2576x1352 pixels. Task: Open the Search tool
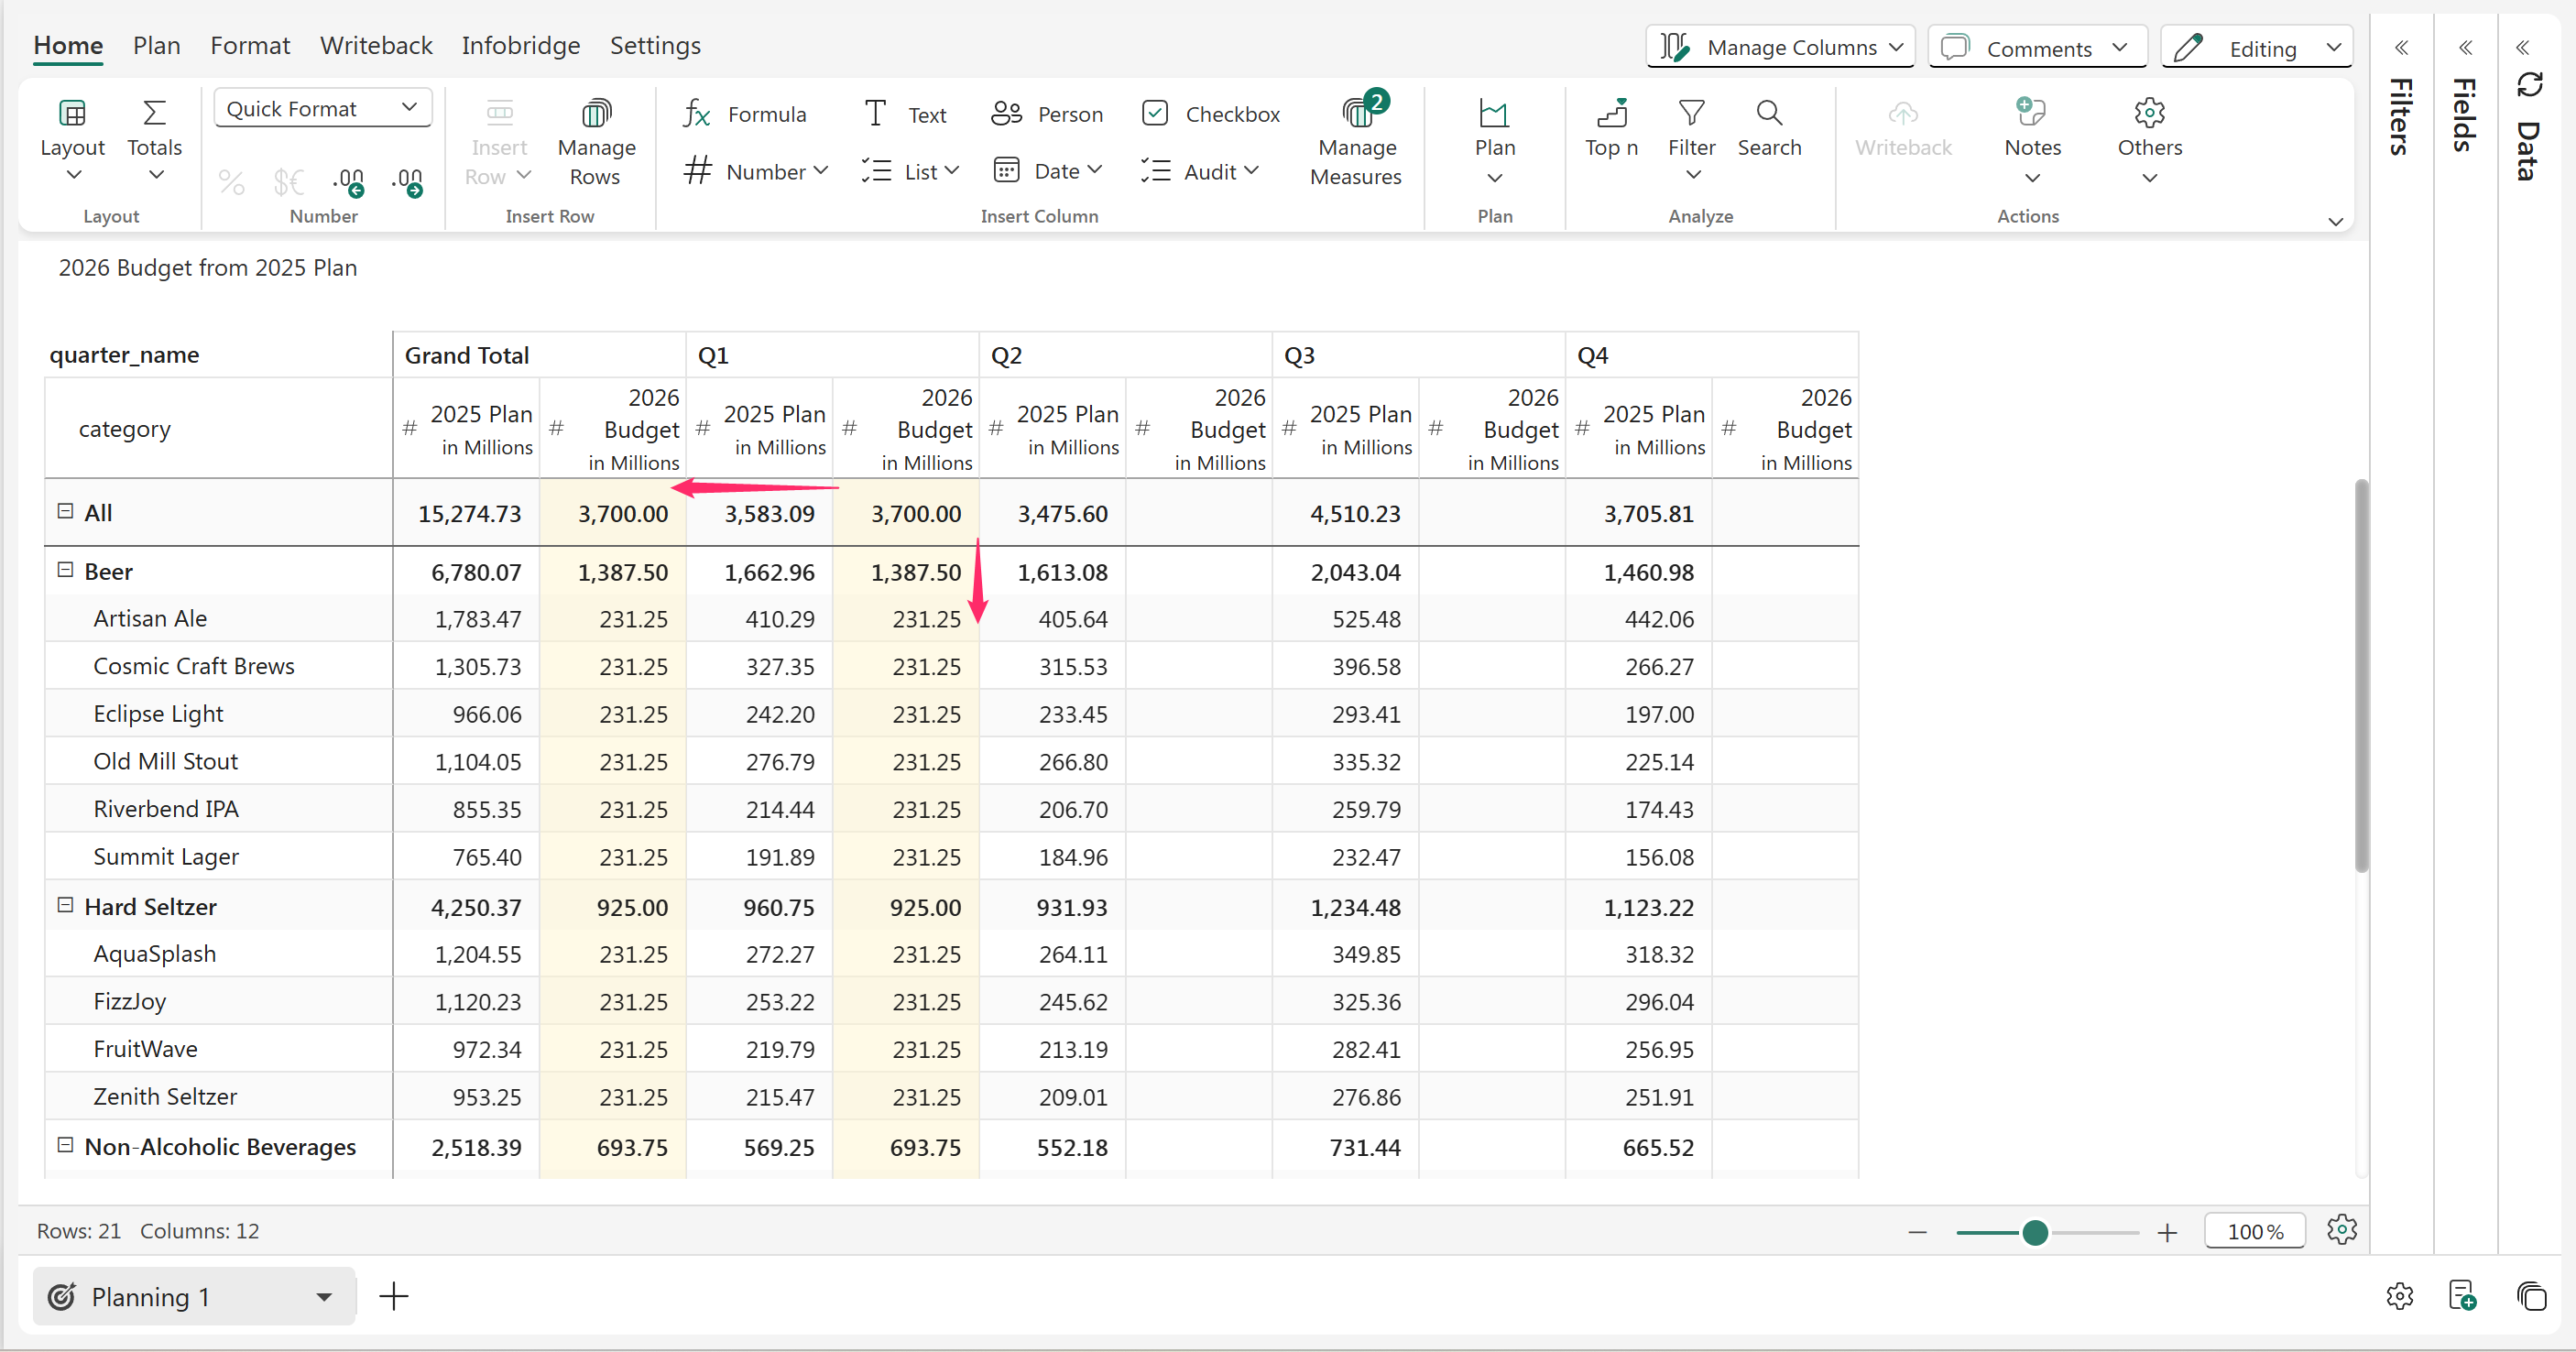pos(1768,128)
